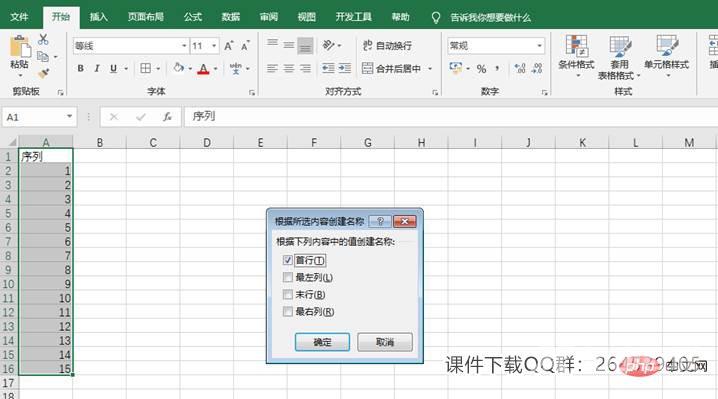Apply cell borders icon
718x399 pixels.
pos(146,69)
